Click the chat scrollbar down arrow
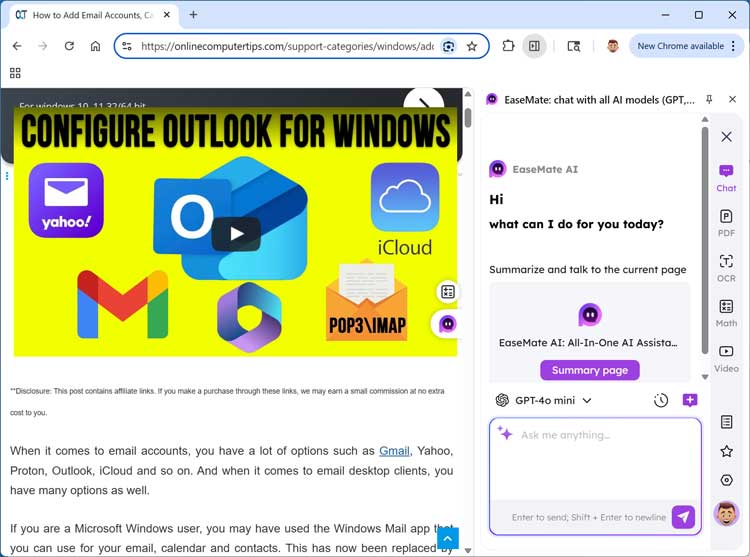The height and width of the screenshot is (557, 750). point(705,377)
